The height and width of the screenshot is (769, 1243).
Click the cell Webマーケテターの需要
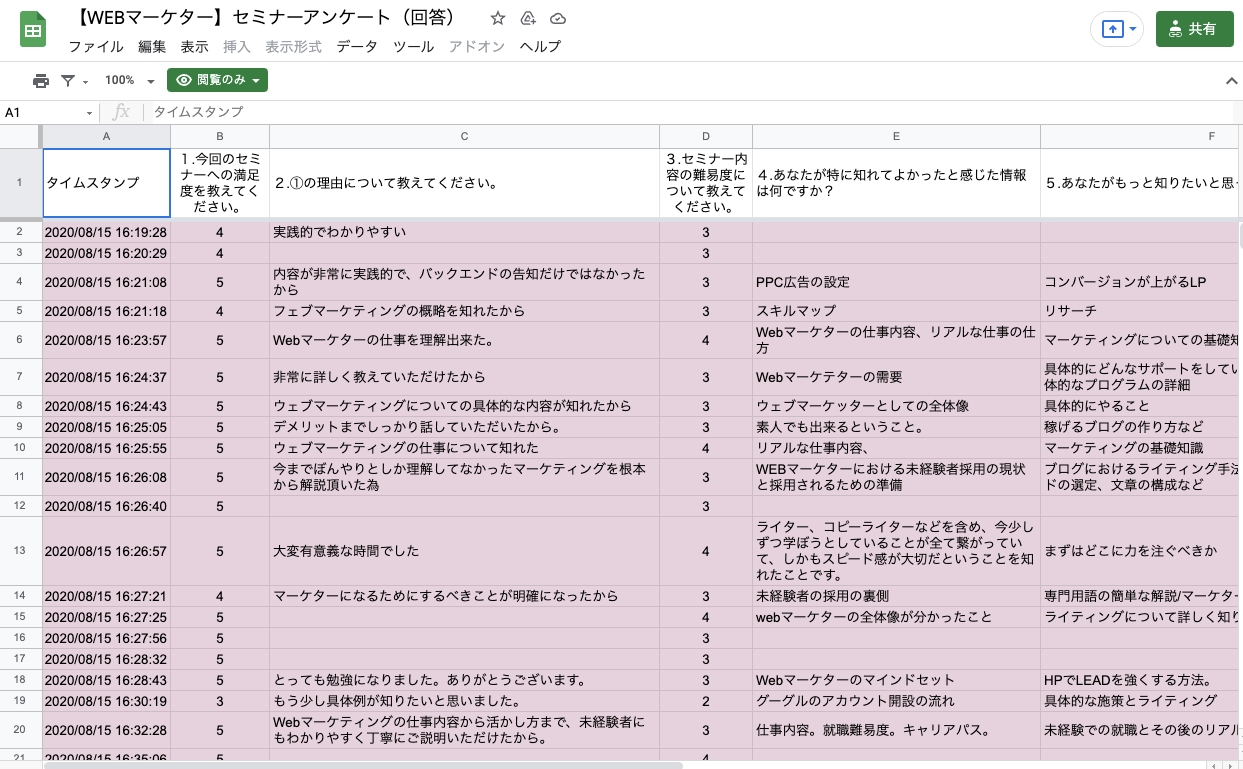click(x=896, y=377)
